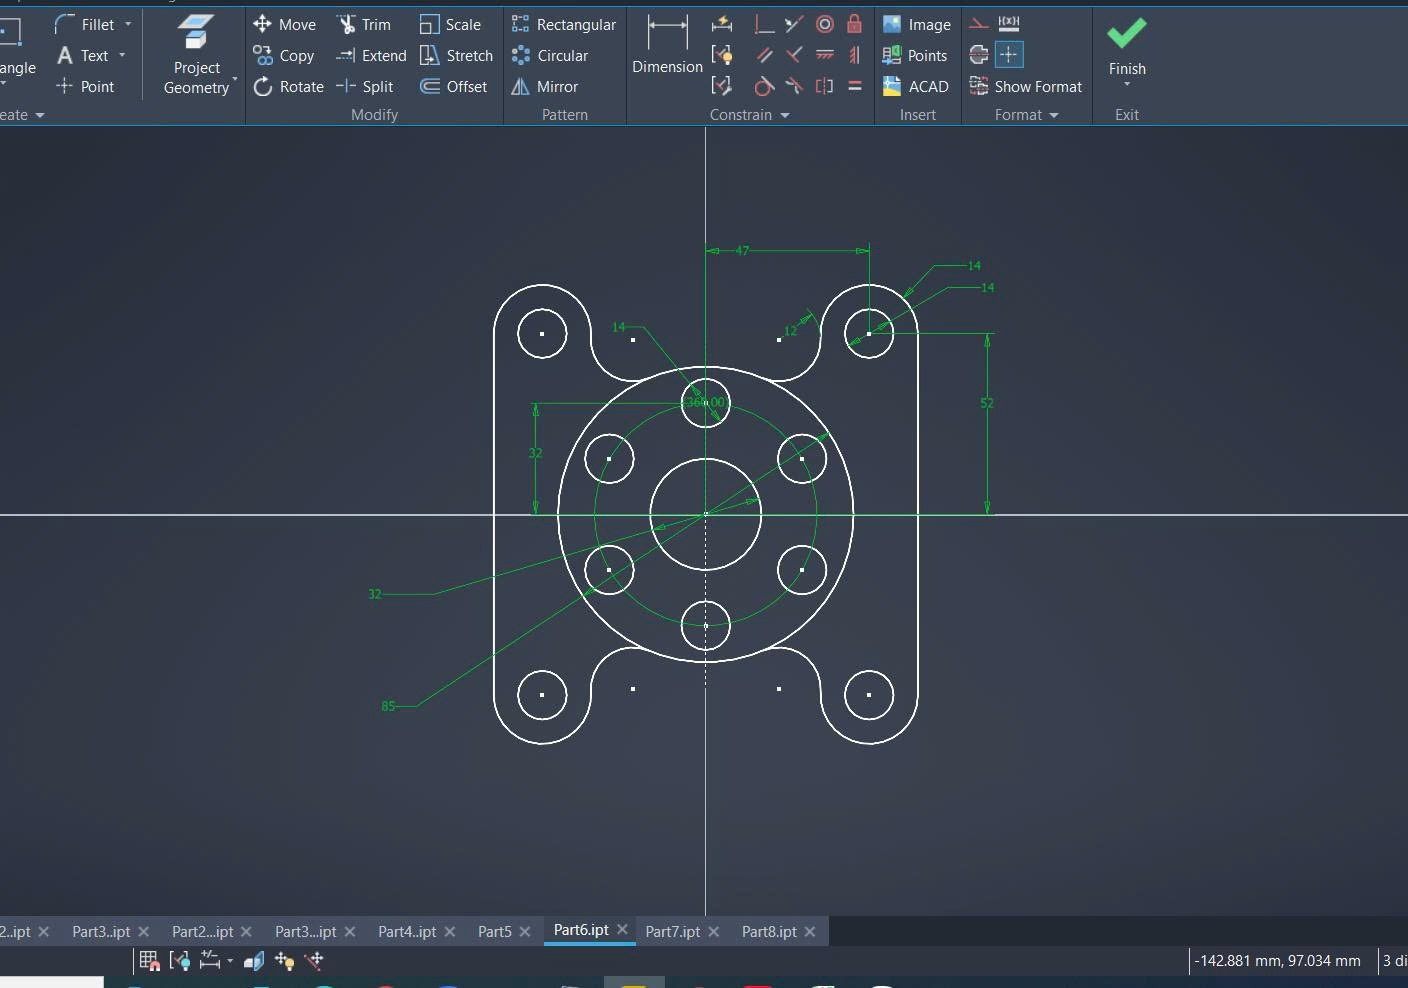Switch to the Part7.ipt tab
1408x988 pixels.
coord(672,931)
